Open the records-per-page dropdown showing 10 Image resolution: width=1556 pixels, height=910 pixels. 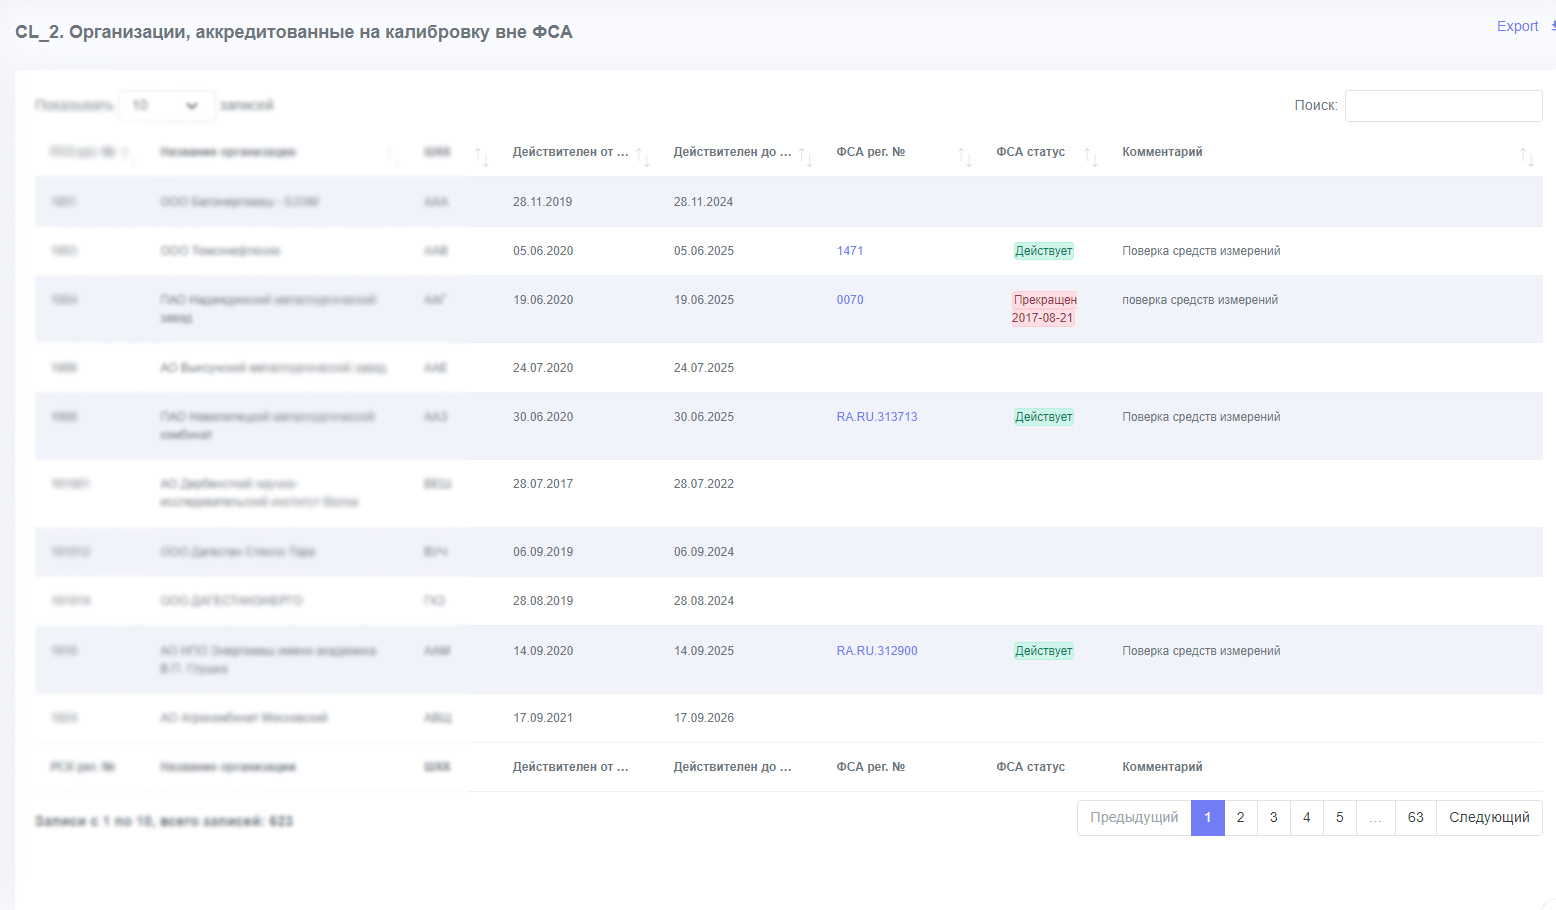pos(166,105)
